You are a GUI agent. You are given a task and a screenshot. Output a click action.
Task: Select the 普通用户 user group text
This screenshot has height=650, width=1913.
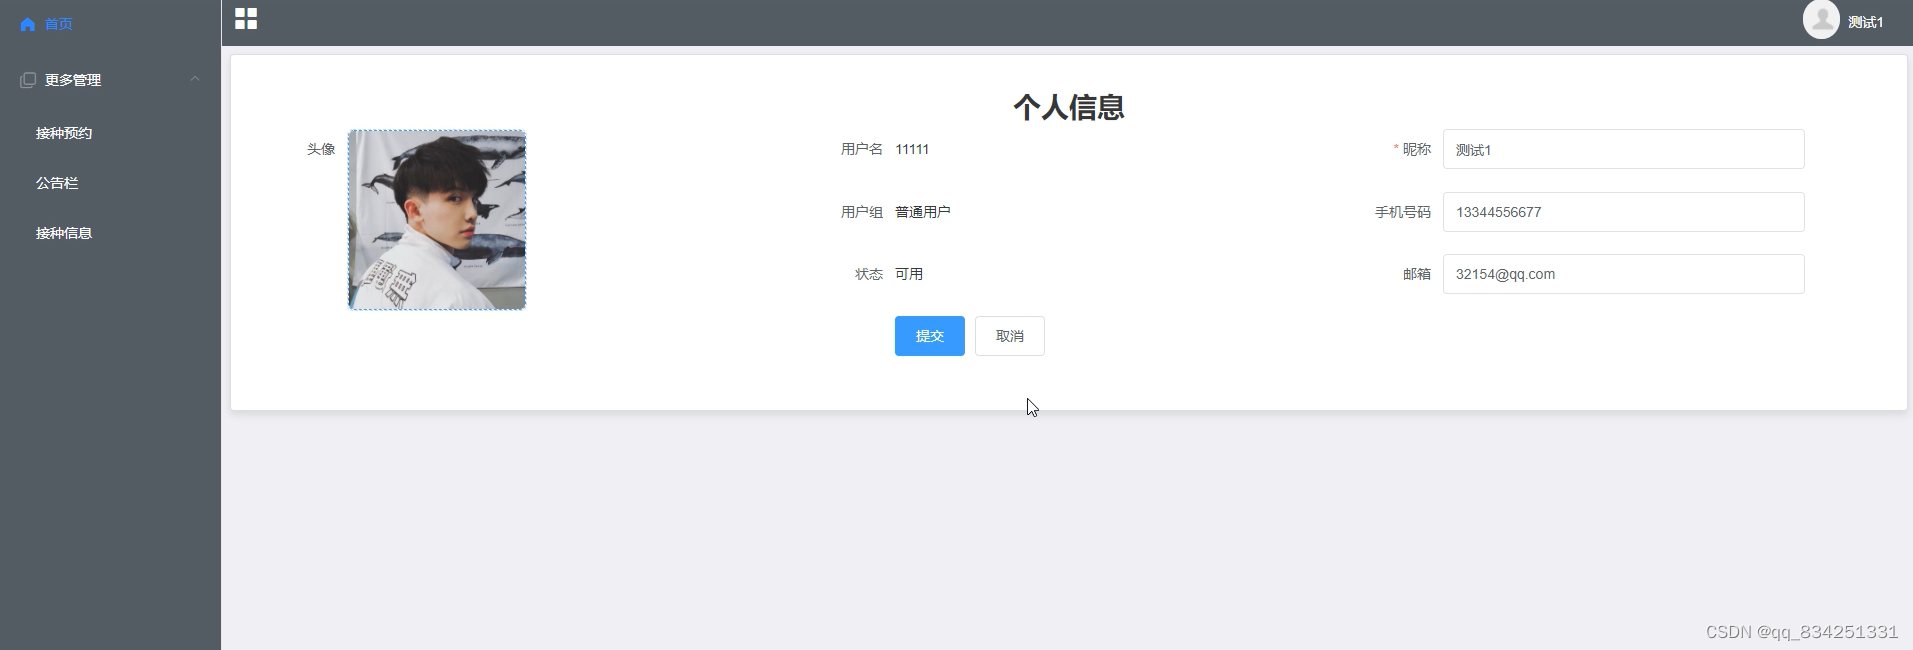[x=923, y=212]
